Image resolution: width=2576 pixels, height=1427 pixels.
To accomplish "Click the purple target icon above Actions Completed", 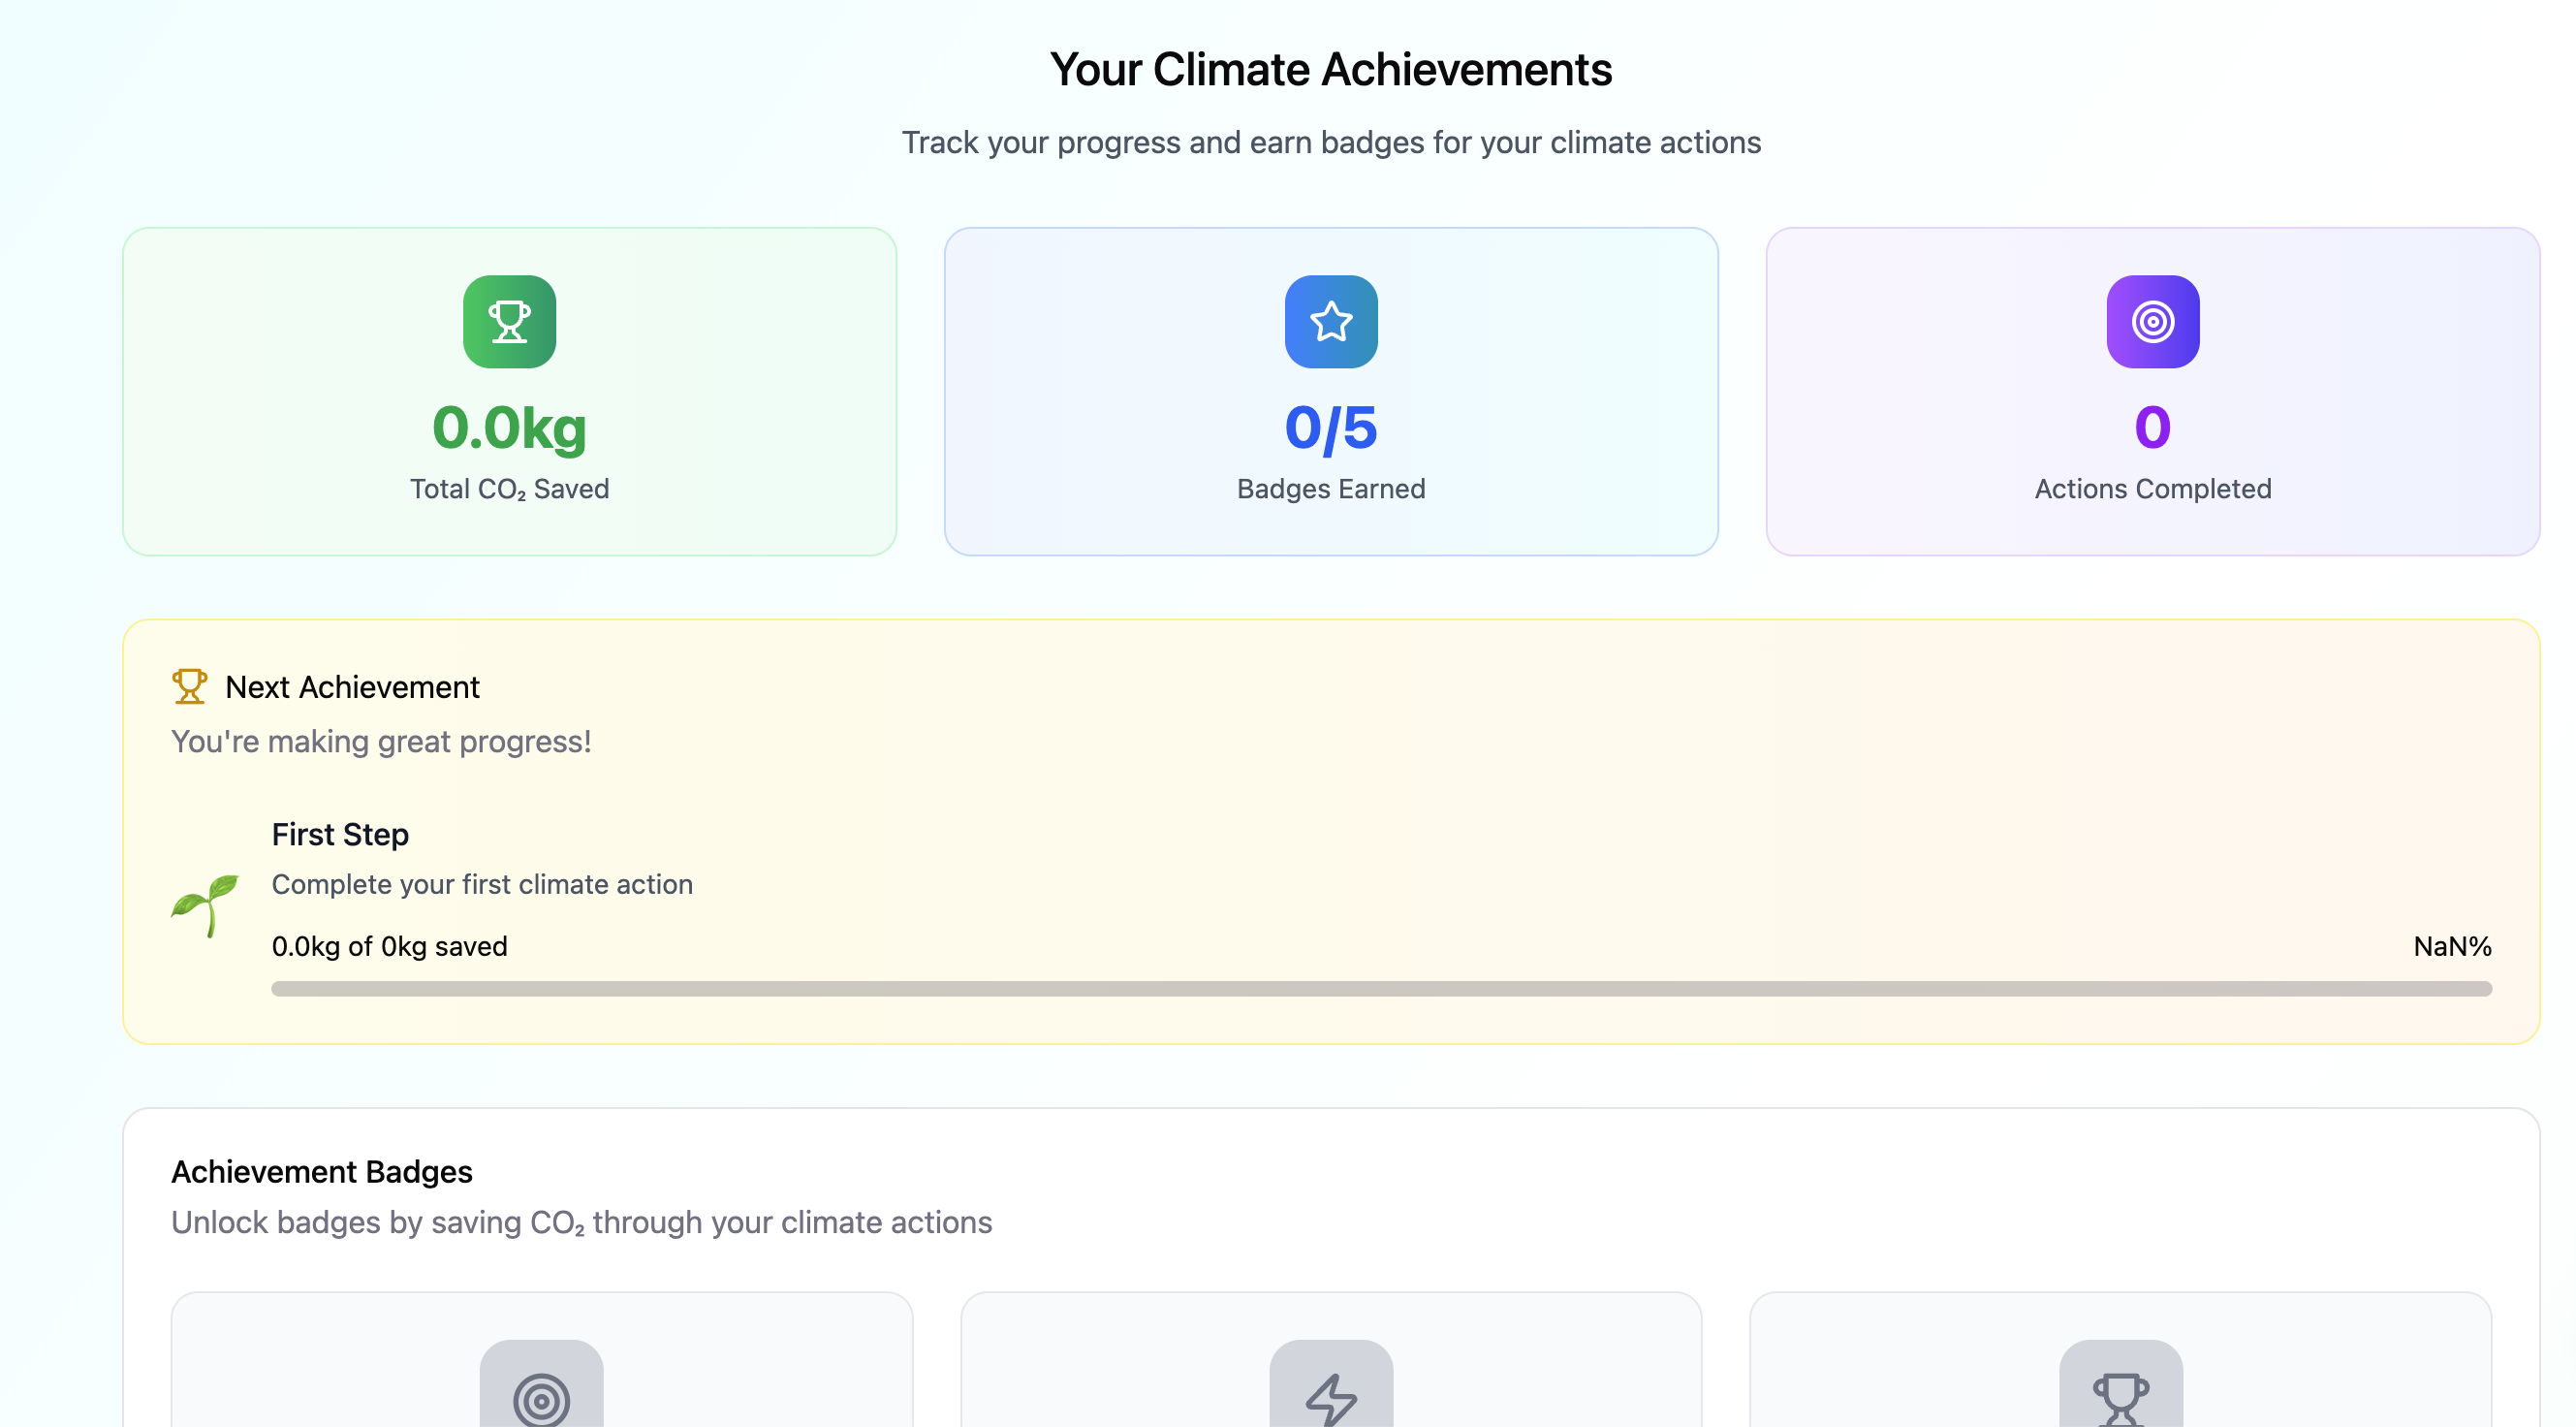I will tap(2152, 321).
